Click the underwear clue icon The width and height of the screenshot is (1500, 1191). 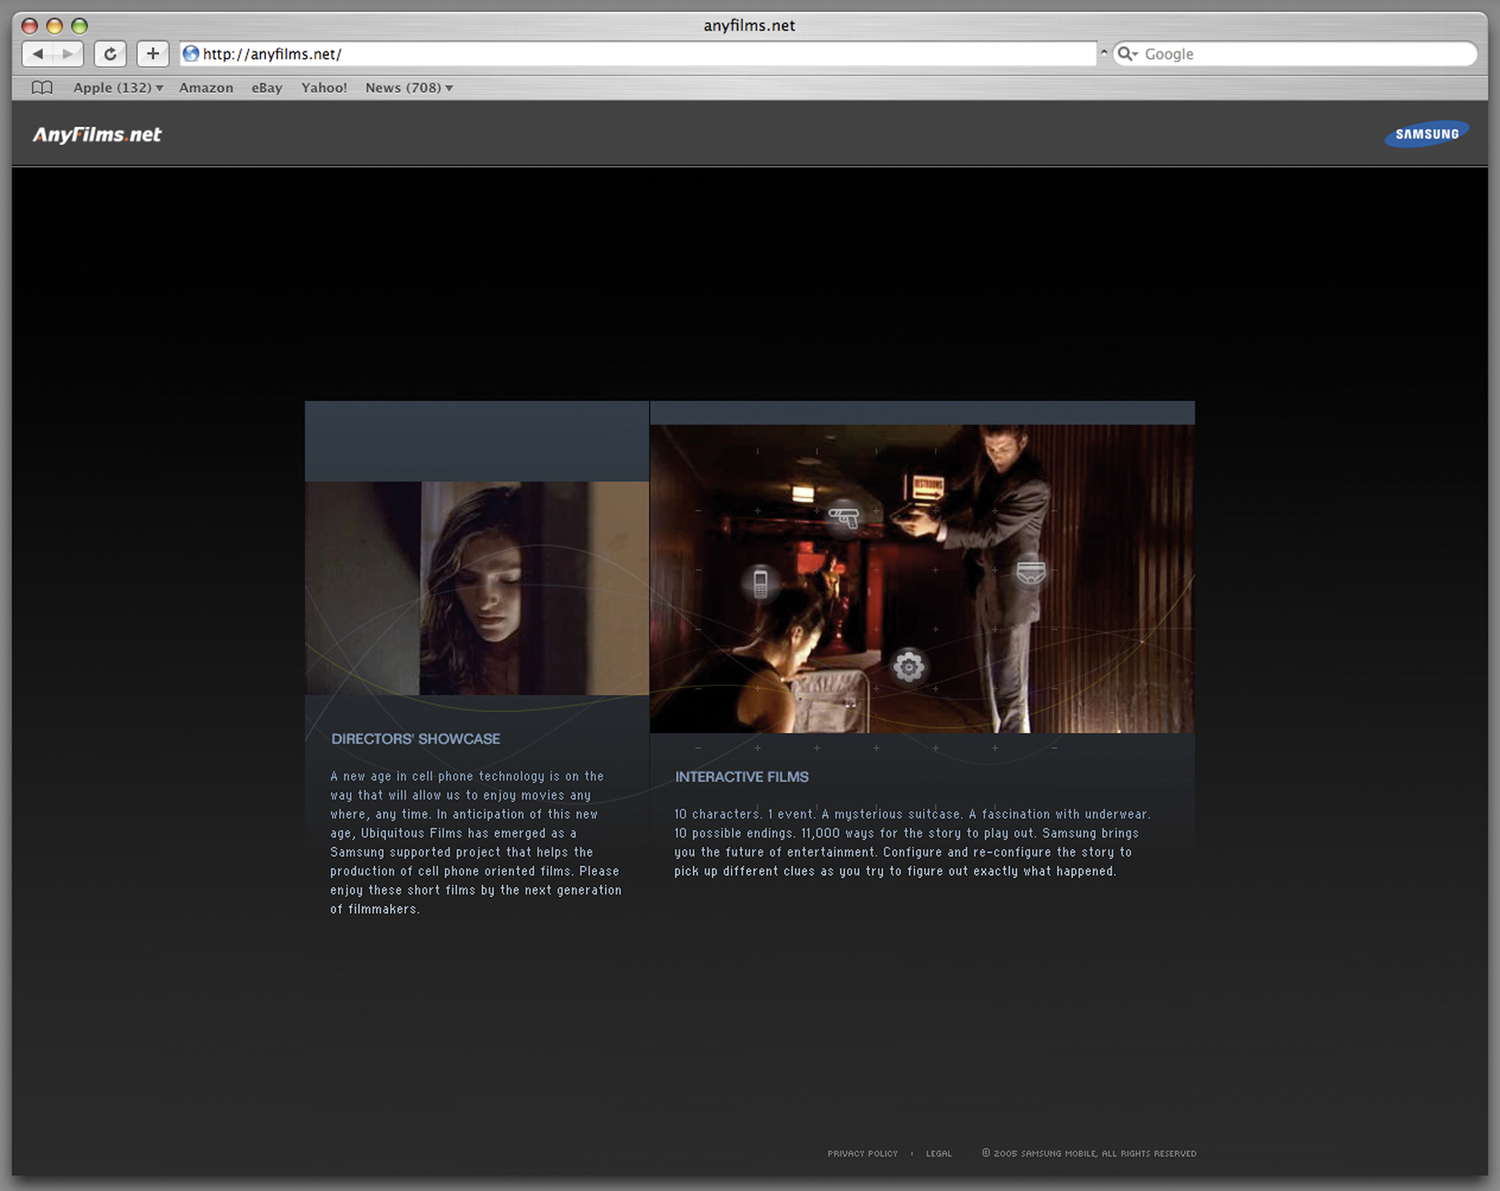tap(1031, 571)
